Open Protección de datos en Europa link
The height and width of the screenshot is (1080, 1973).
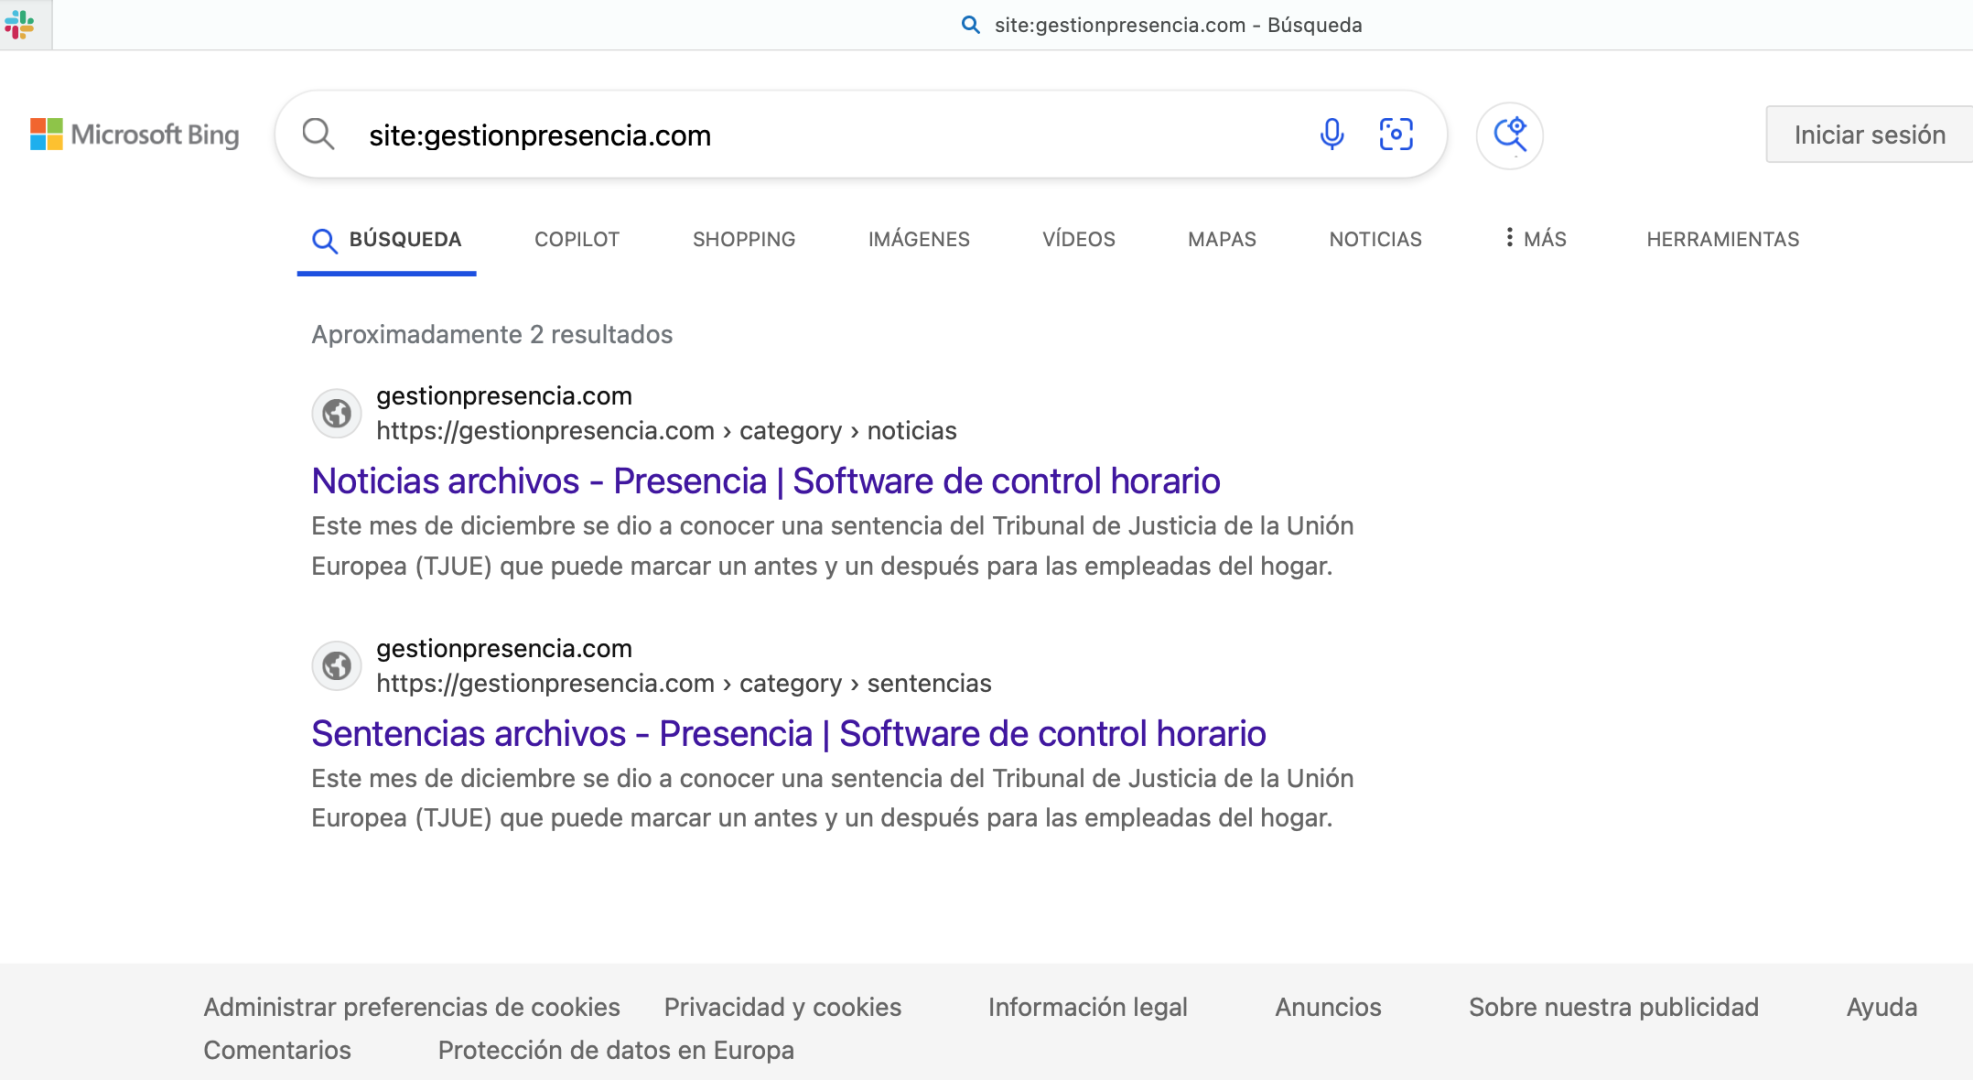click(x=616, y=1050)
